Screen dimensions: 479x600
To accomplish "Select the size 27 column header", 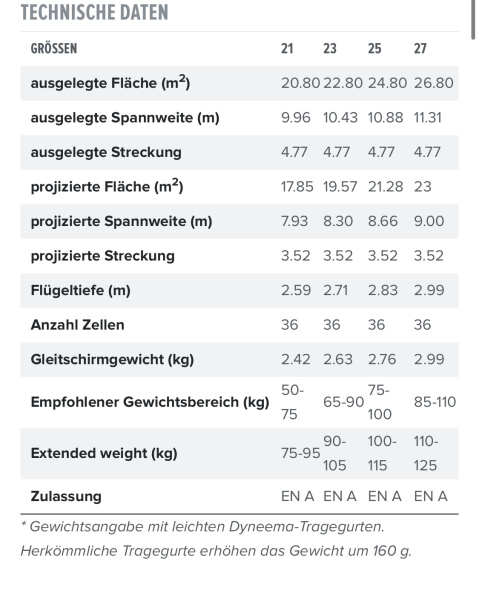I will tap(420, 49).
